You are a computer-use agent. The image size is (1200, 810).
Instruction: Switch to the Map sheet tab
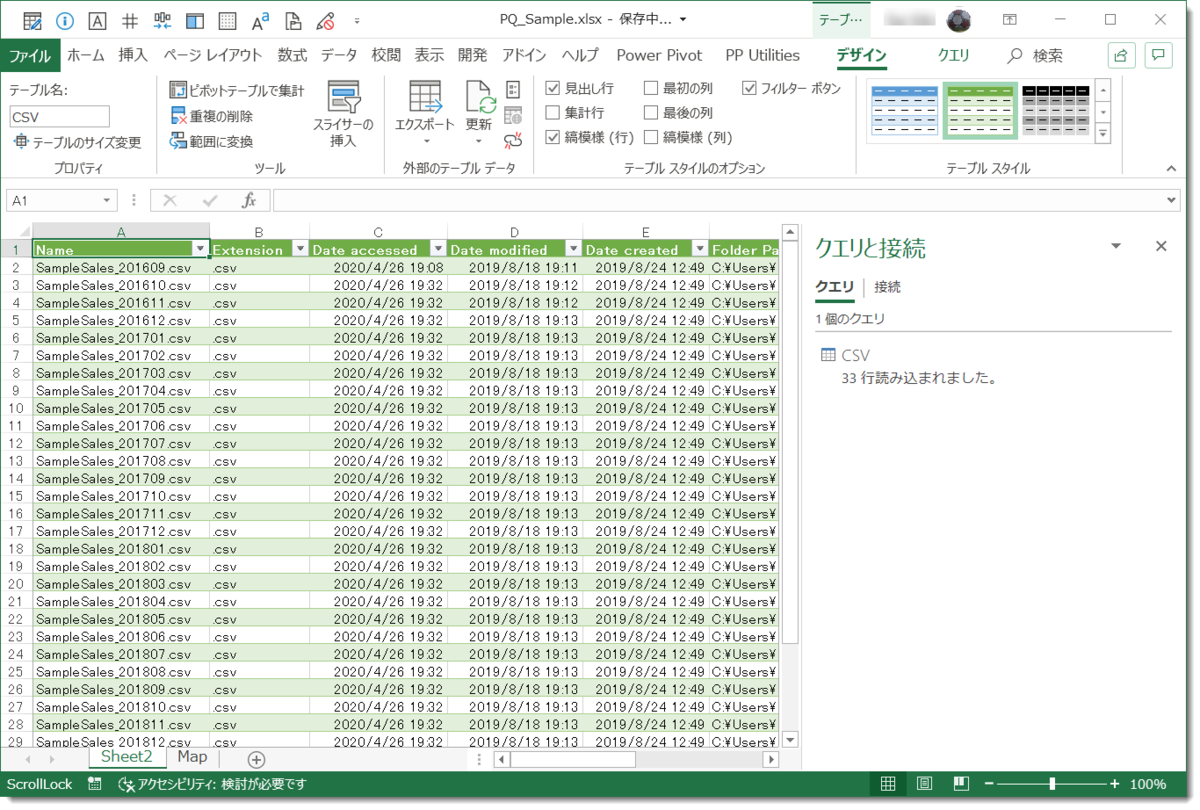[192, 758]
